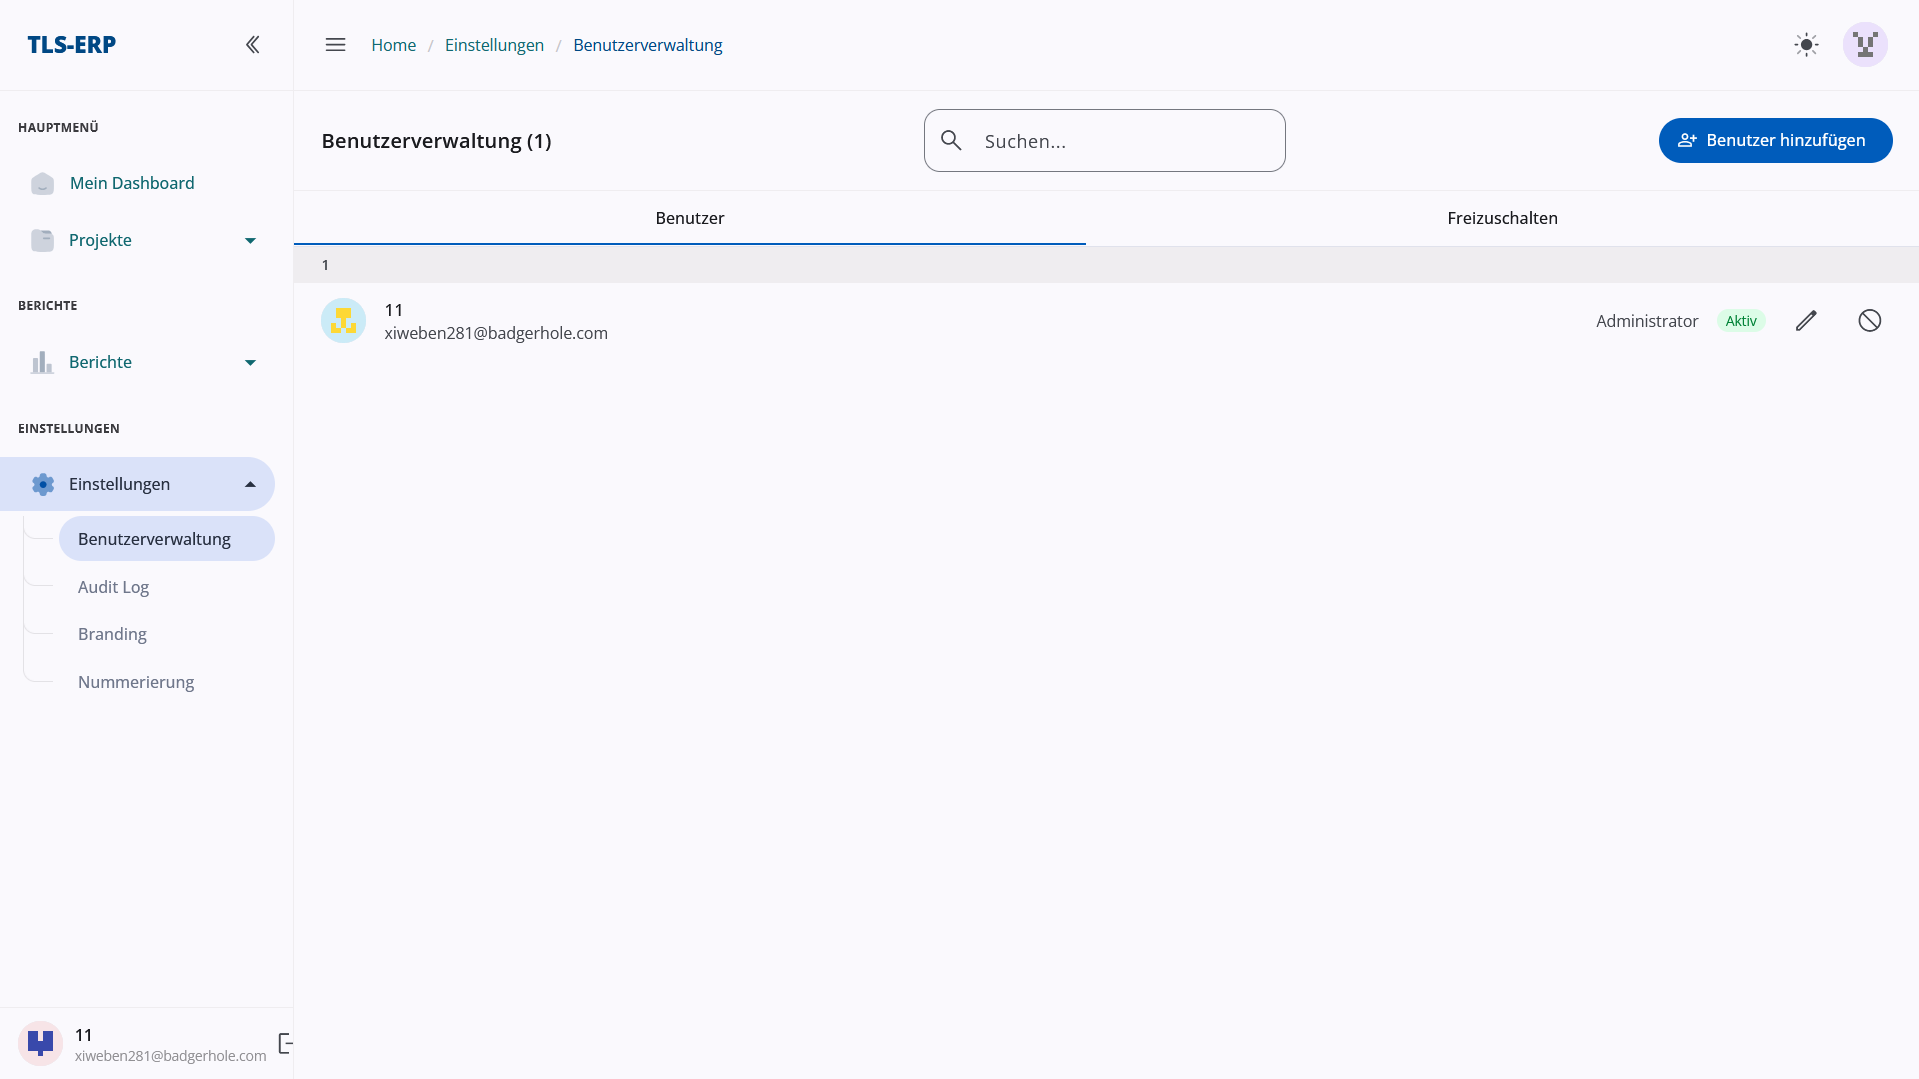Log out using the sidebar exit icon
1919x1079 pixels.
pos(286,1044)
